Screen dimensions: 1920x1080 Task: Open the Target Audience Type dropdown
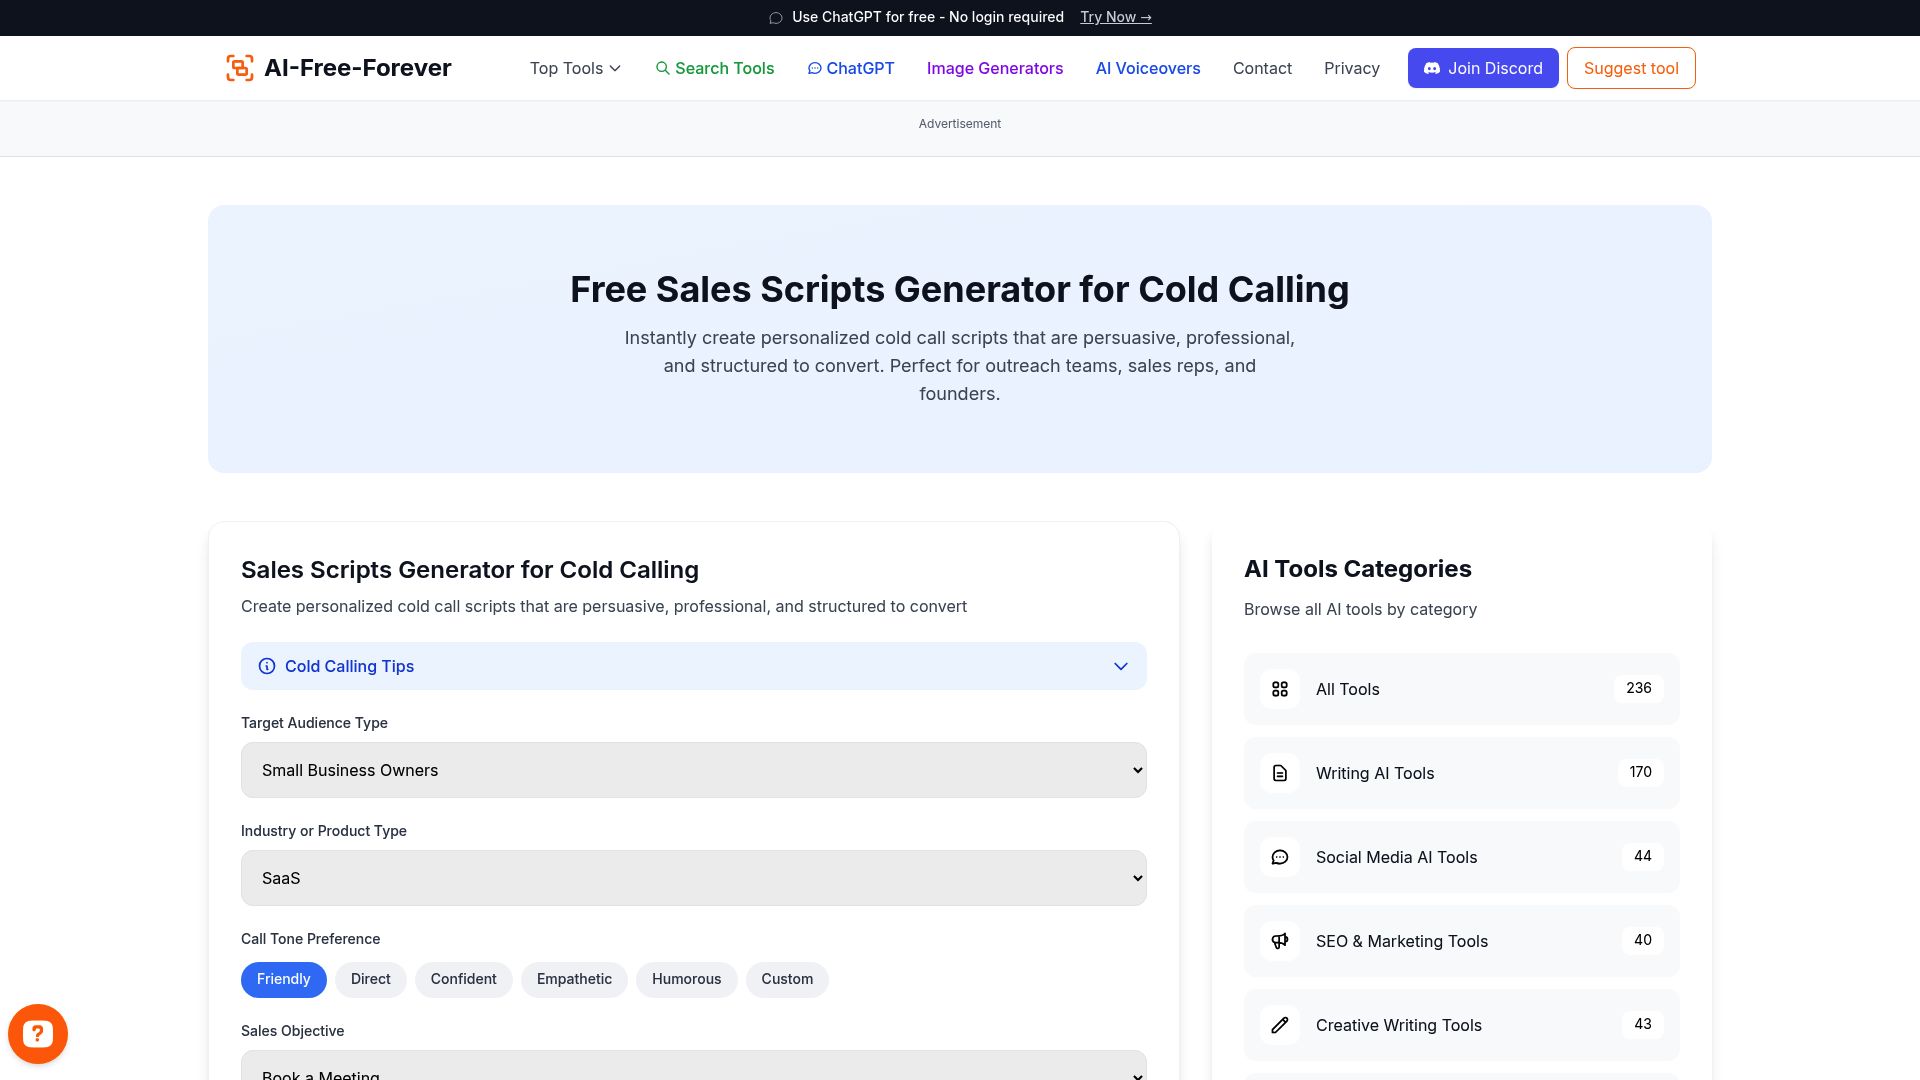pyautogui.click(x=694, y=770)
